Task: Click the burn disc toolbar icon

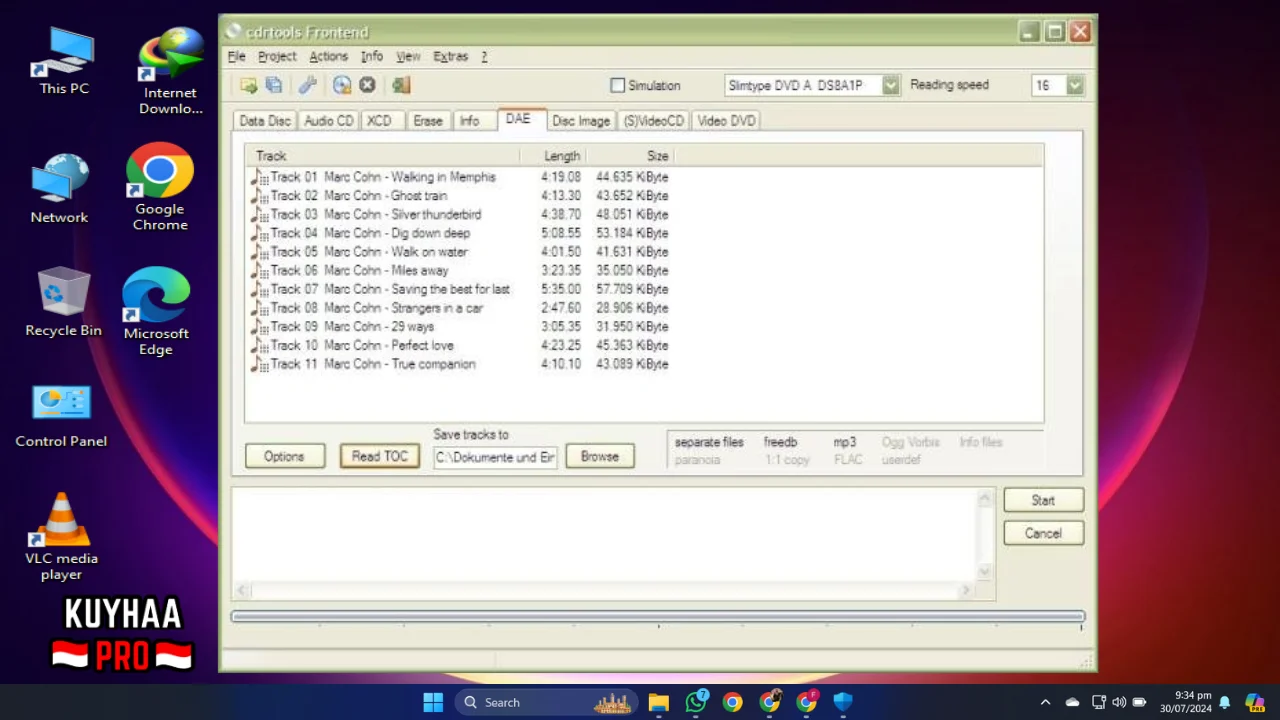Action: point(342,85)
